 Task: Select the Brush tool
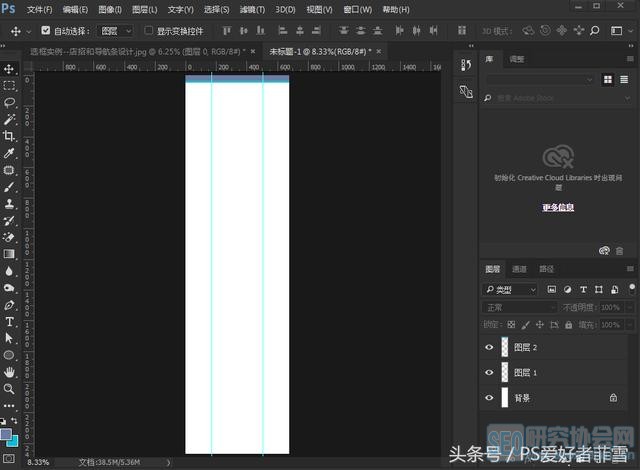[9, 187]
